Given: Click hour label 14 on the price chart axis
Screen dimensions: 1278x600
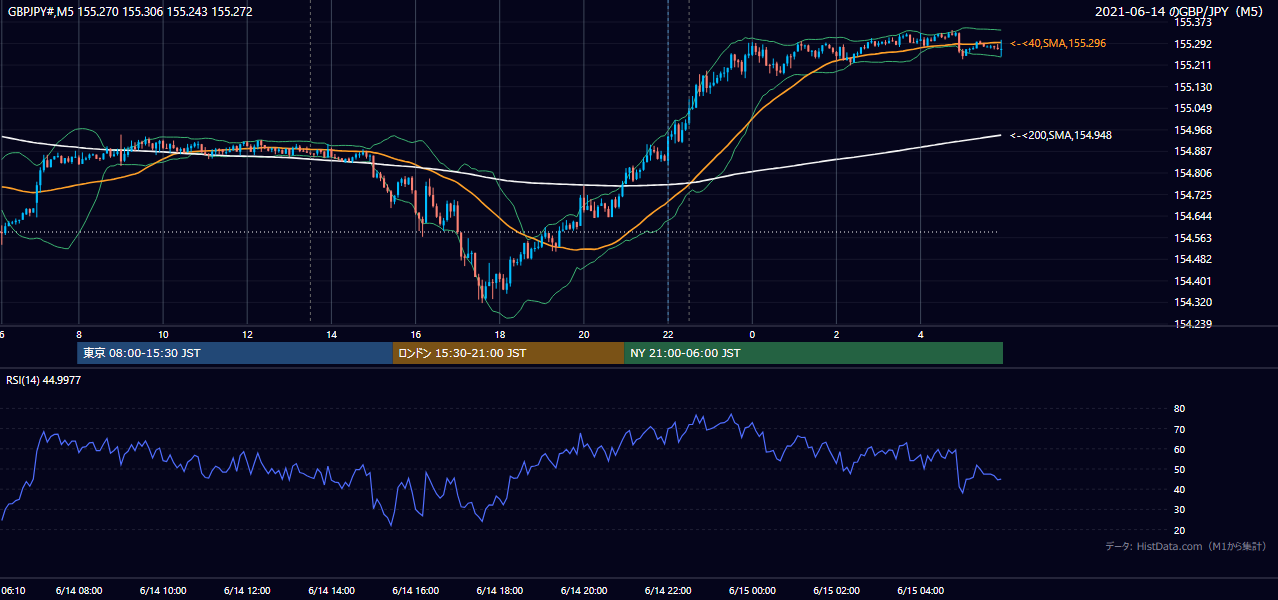Looking at the screenshot, I should pyautogui.click(x=331, y=335).
